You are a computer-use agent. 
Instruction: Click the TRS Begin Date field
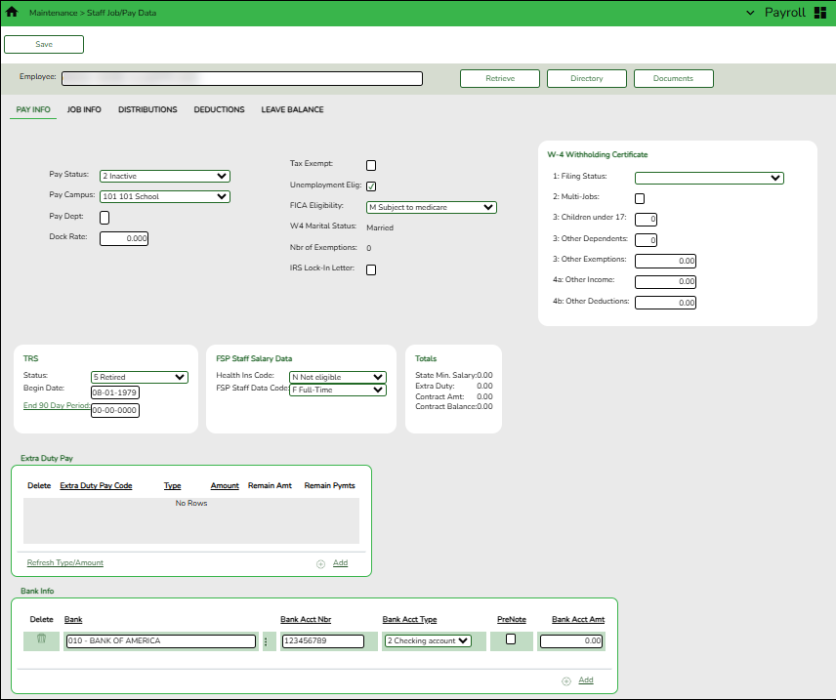(x=115, y=393)
